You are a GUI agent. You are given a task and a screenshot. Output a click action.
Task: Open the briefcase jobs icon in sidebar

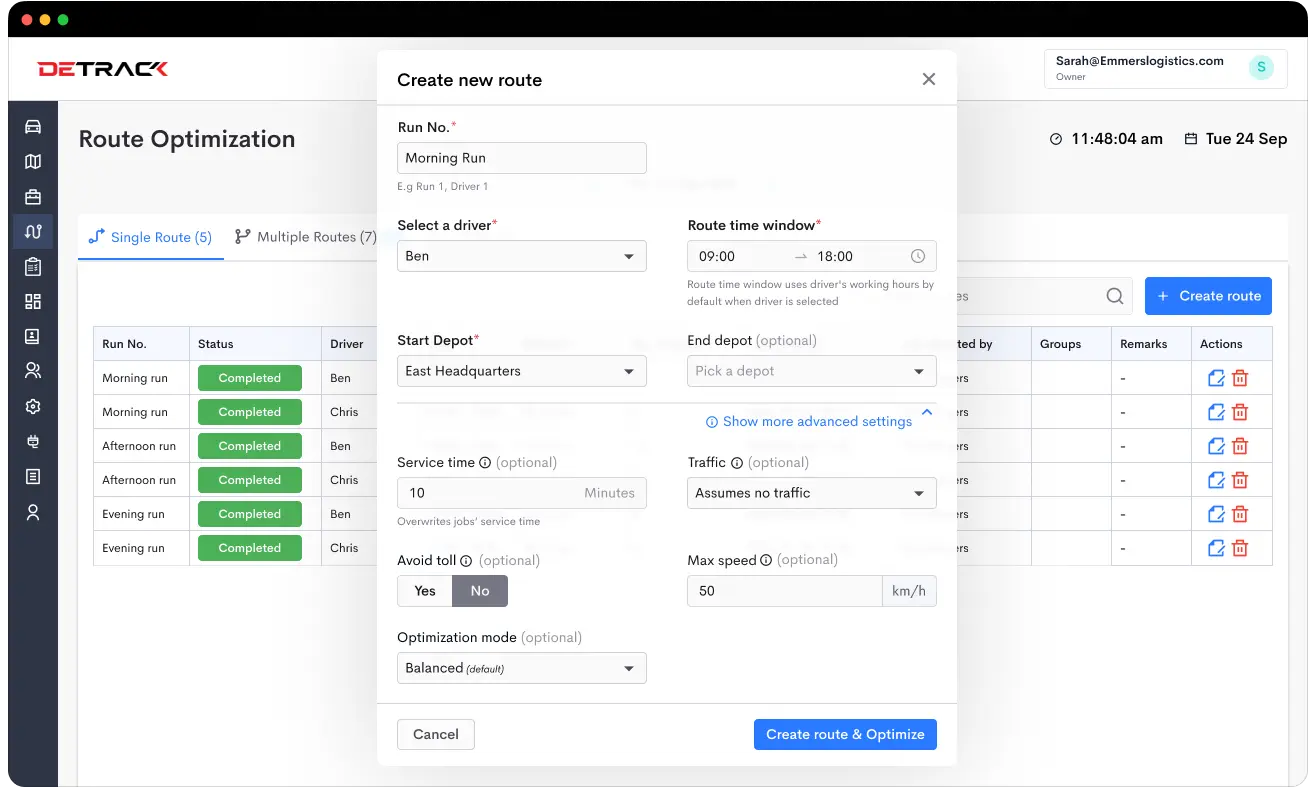point(33,196)
